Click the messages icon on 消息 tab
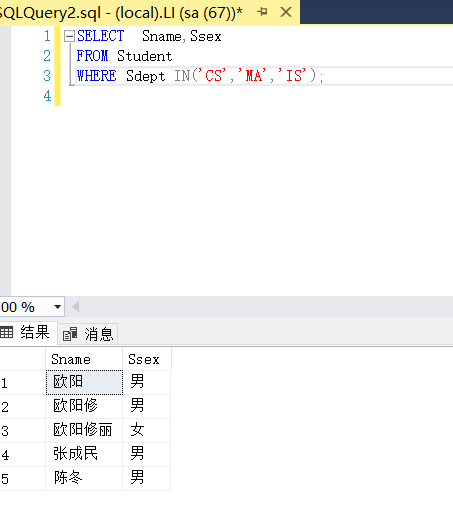 70,334
